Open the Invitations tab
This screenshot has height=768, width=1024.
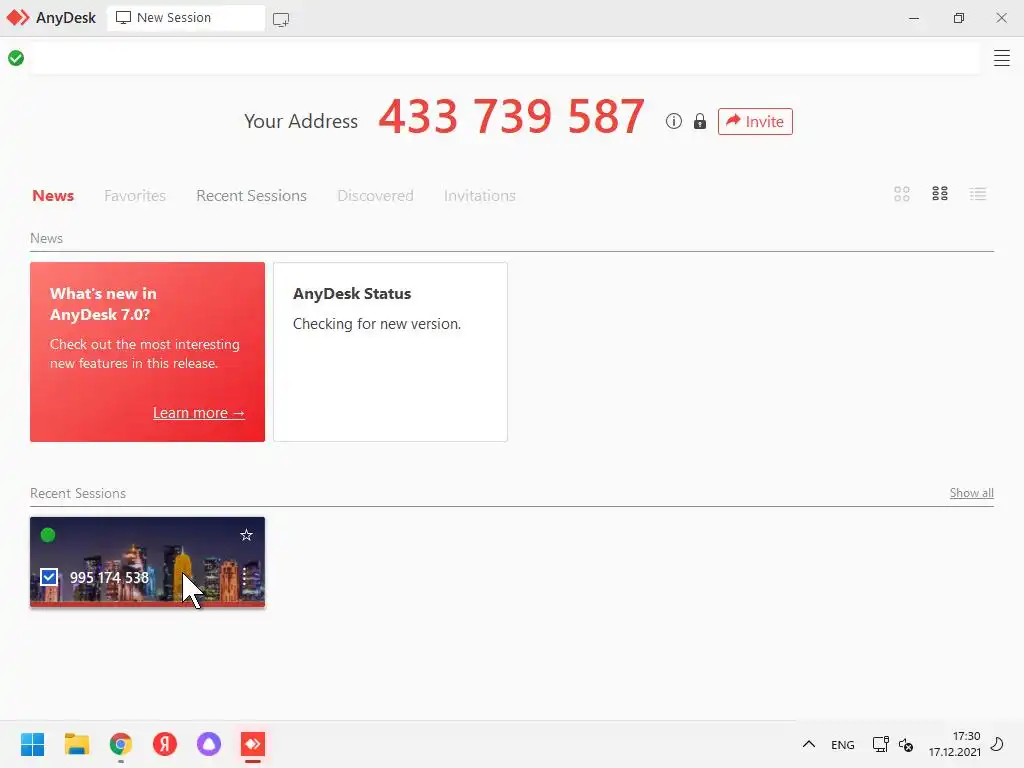479,195
